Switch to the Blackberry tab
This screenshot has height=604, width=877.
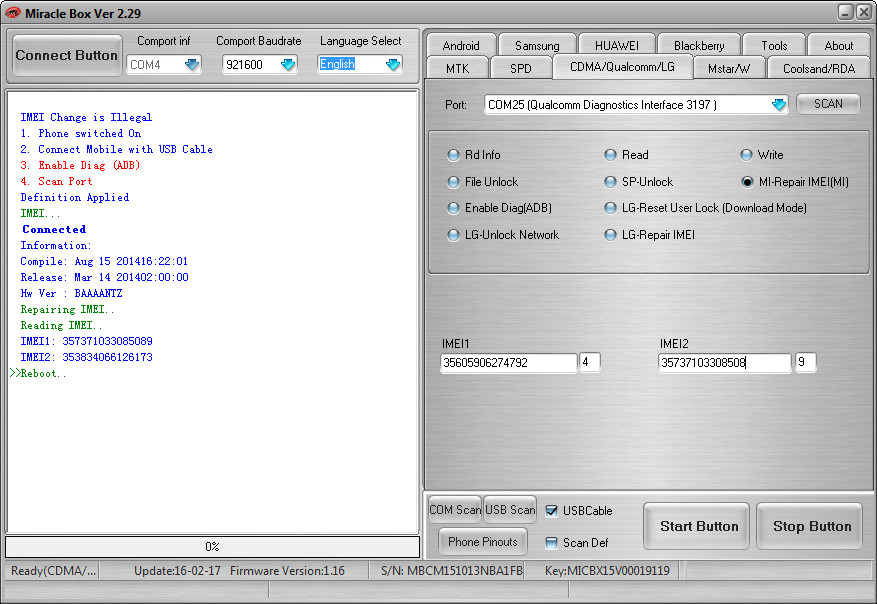[x=699, y=45]
